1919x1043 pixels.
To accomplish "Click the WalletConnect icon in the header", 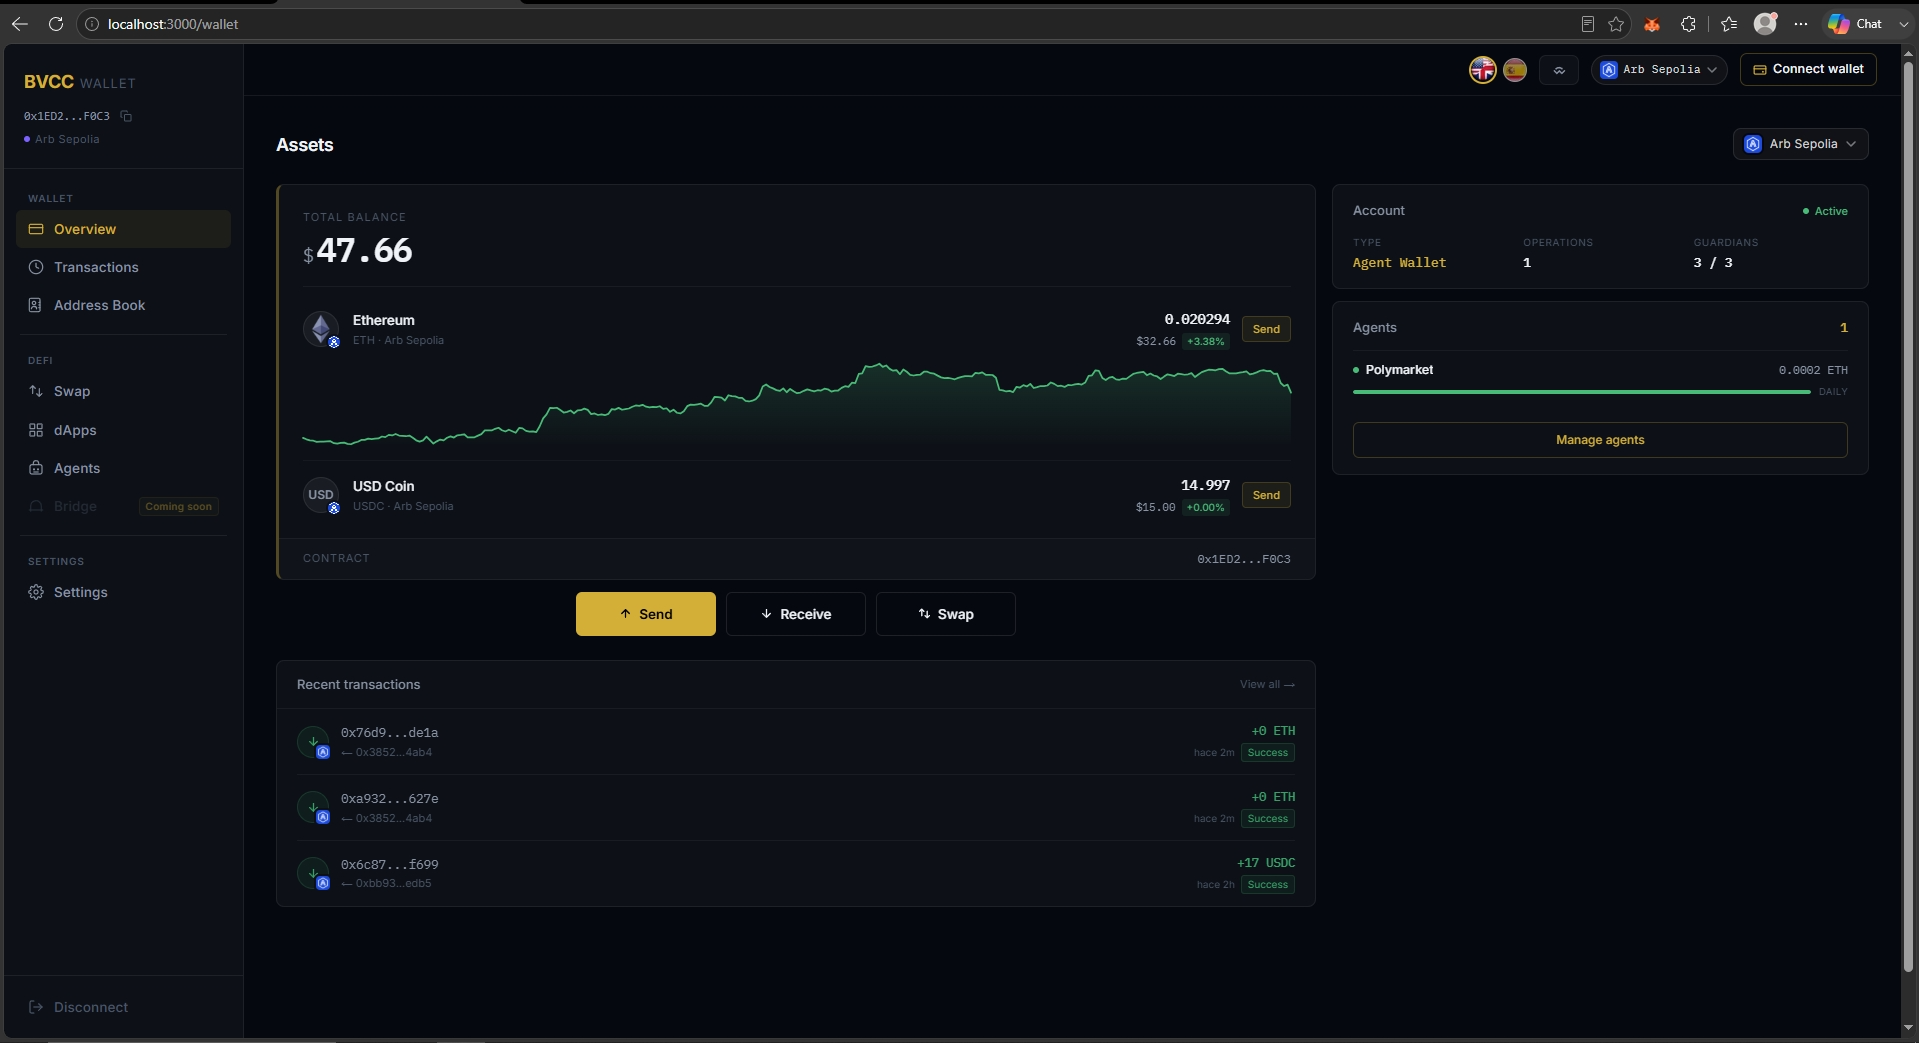I will point(1559,70).
